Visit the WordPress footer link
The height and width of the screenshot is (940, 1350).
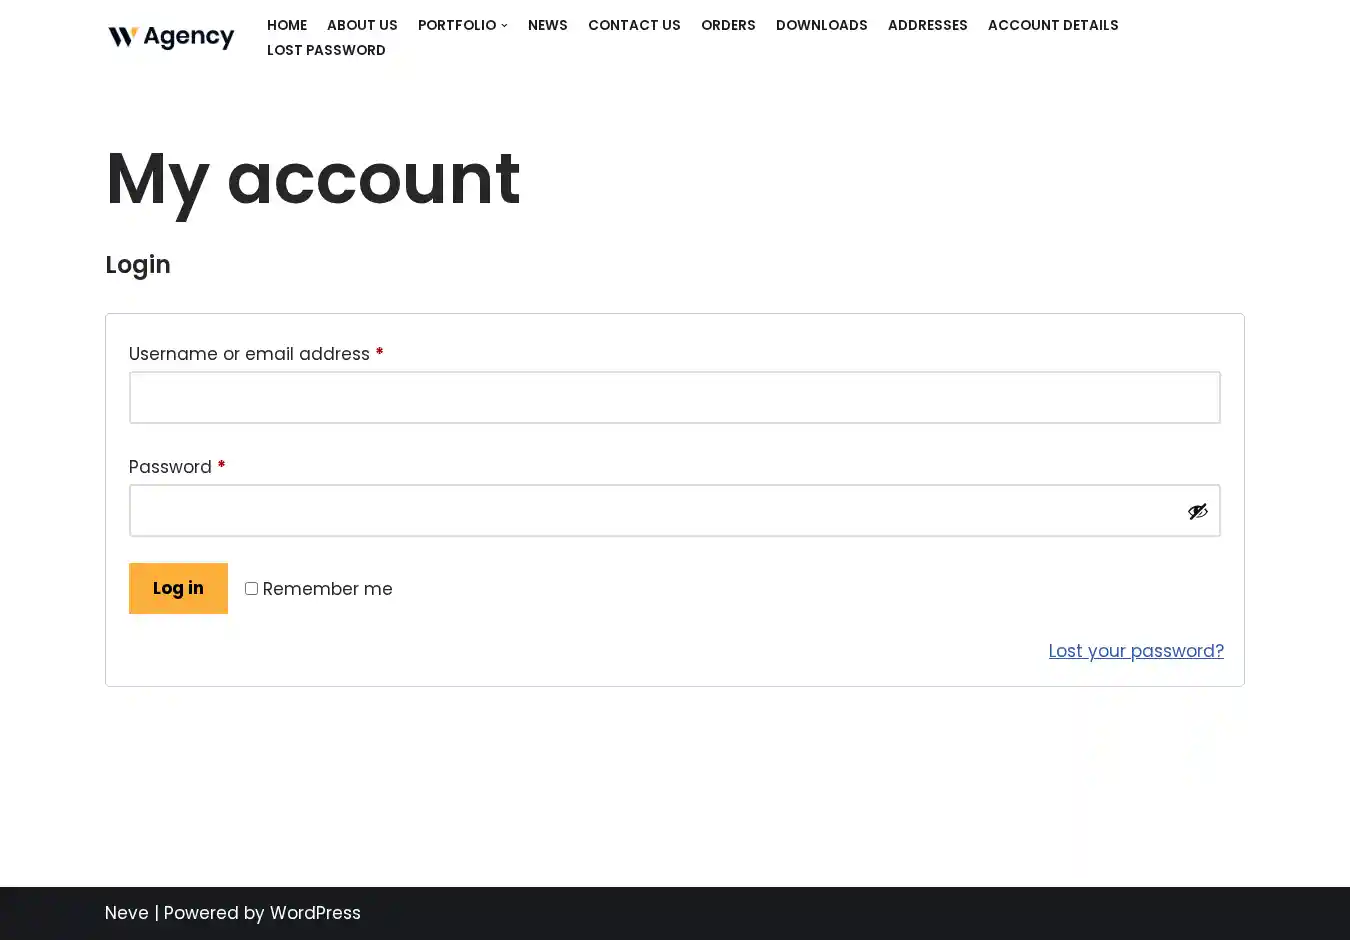(315, 913)
